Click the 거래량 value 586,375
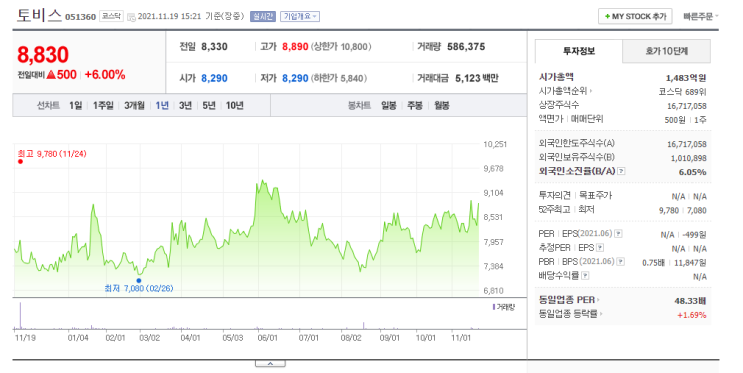 [466, 47]
